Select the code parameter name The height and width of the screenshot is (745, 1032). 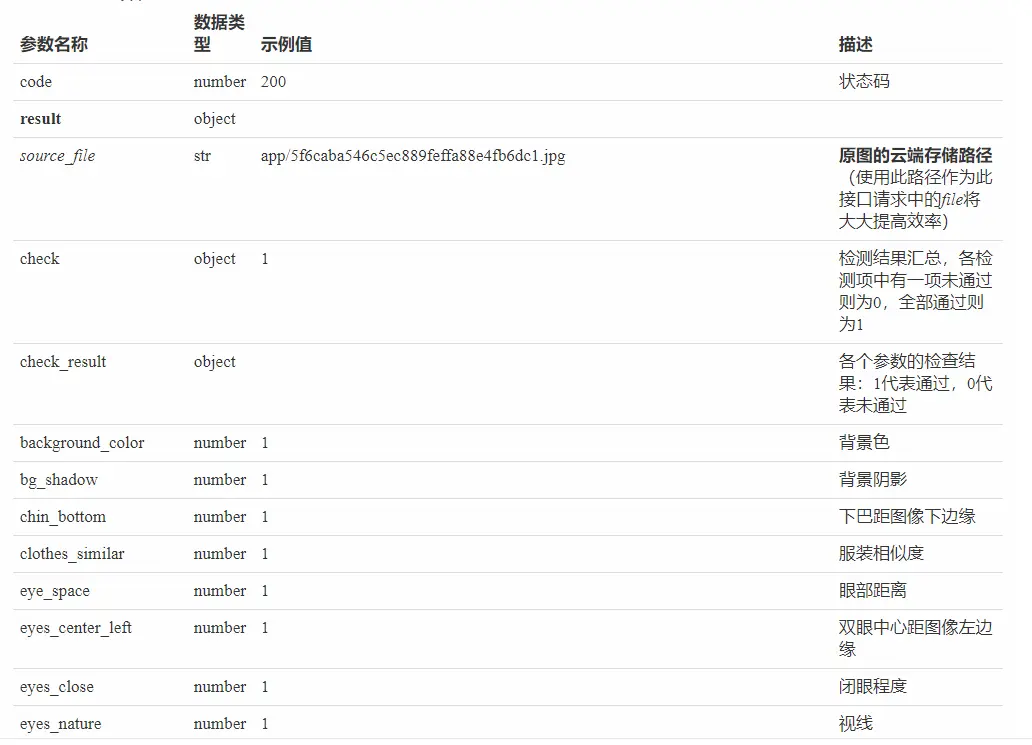point(36,82)
